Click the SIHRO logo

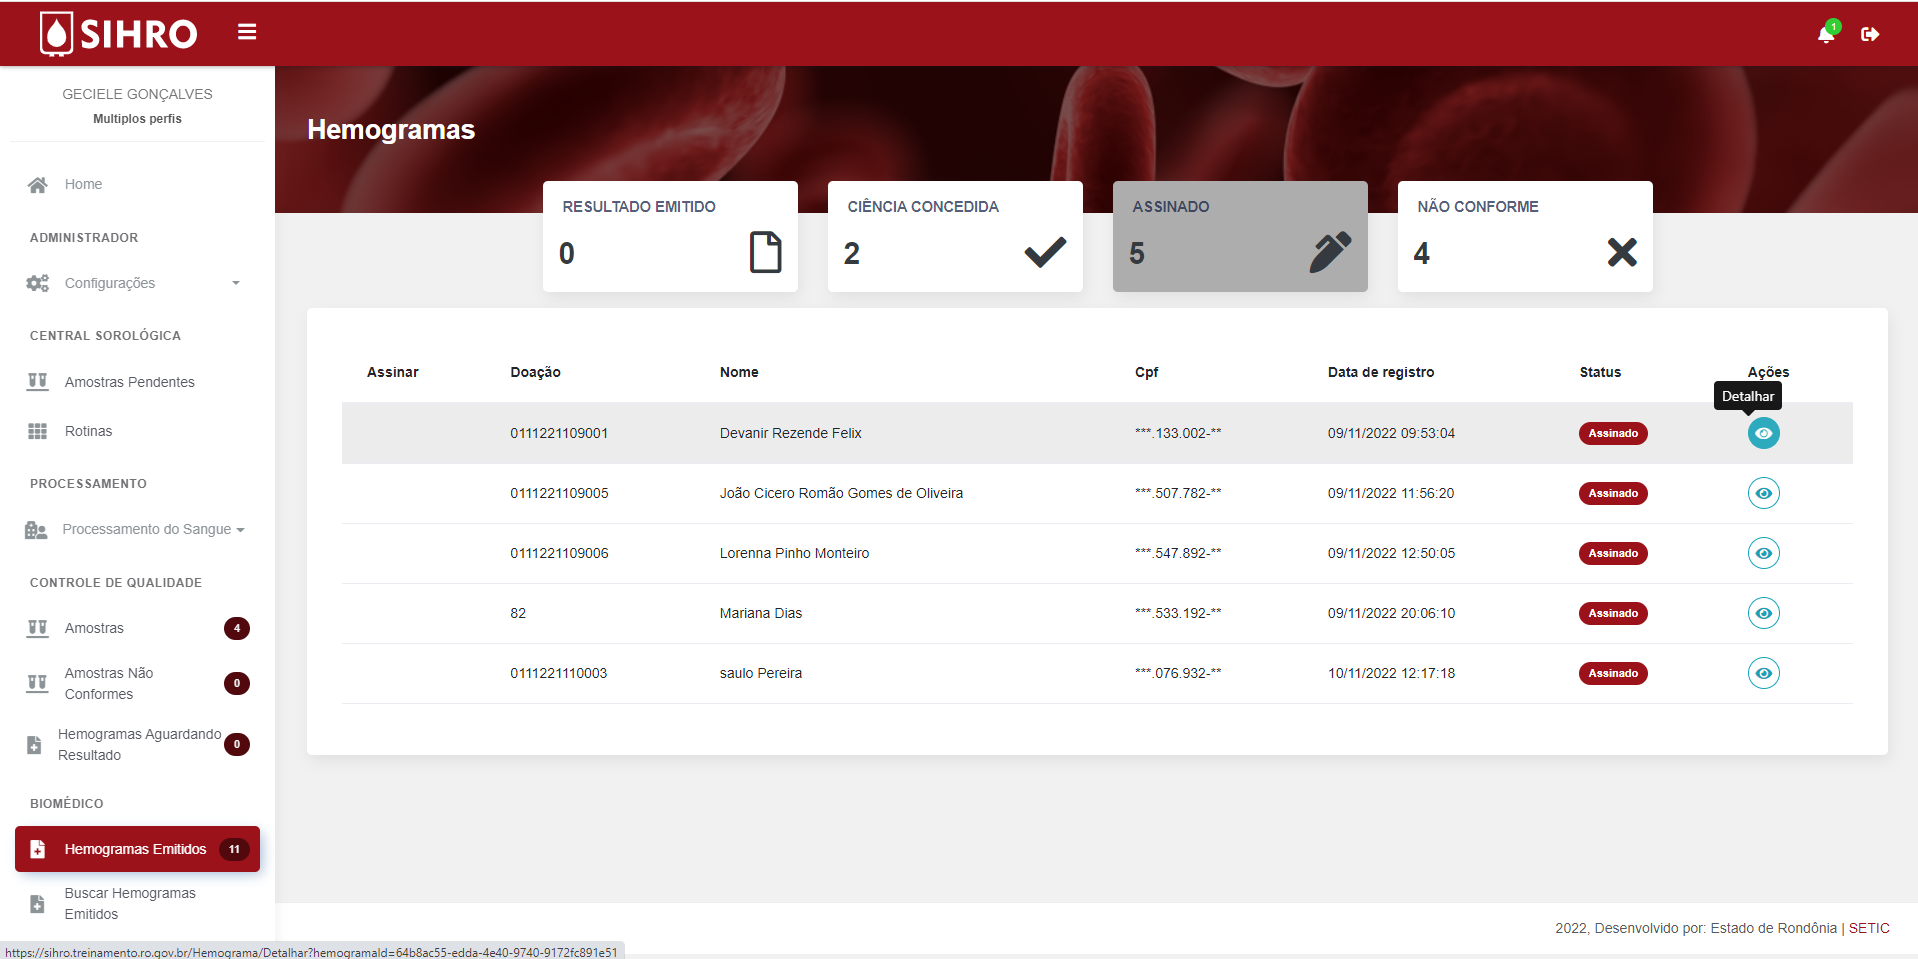(119, 34)
